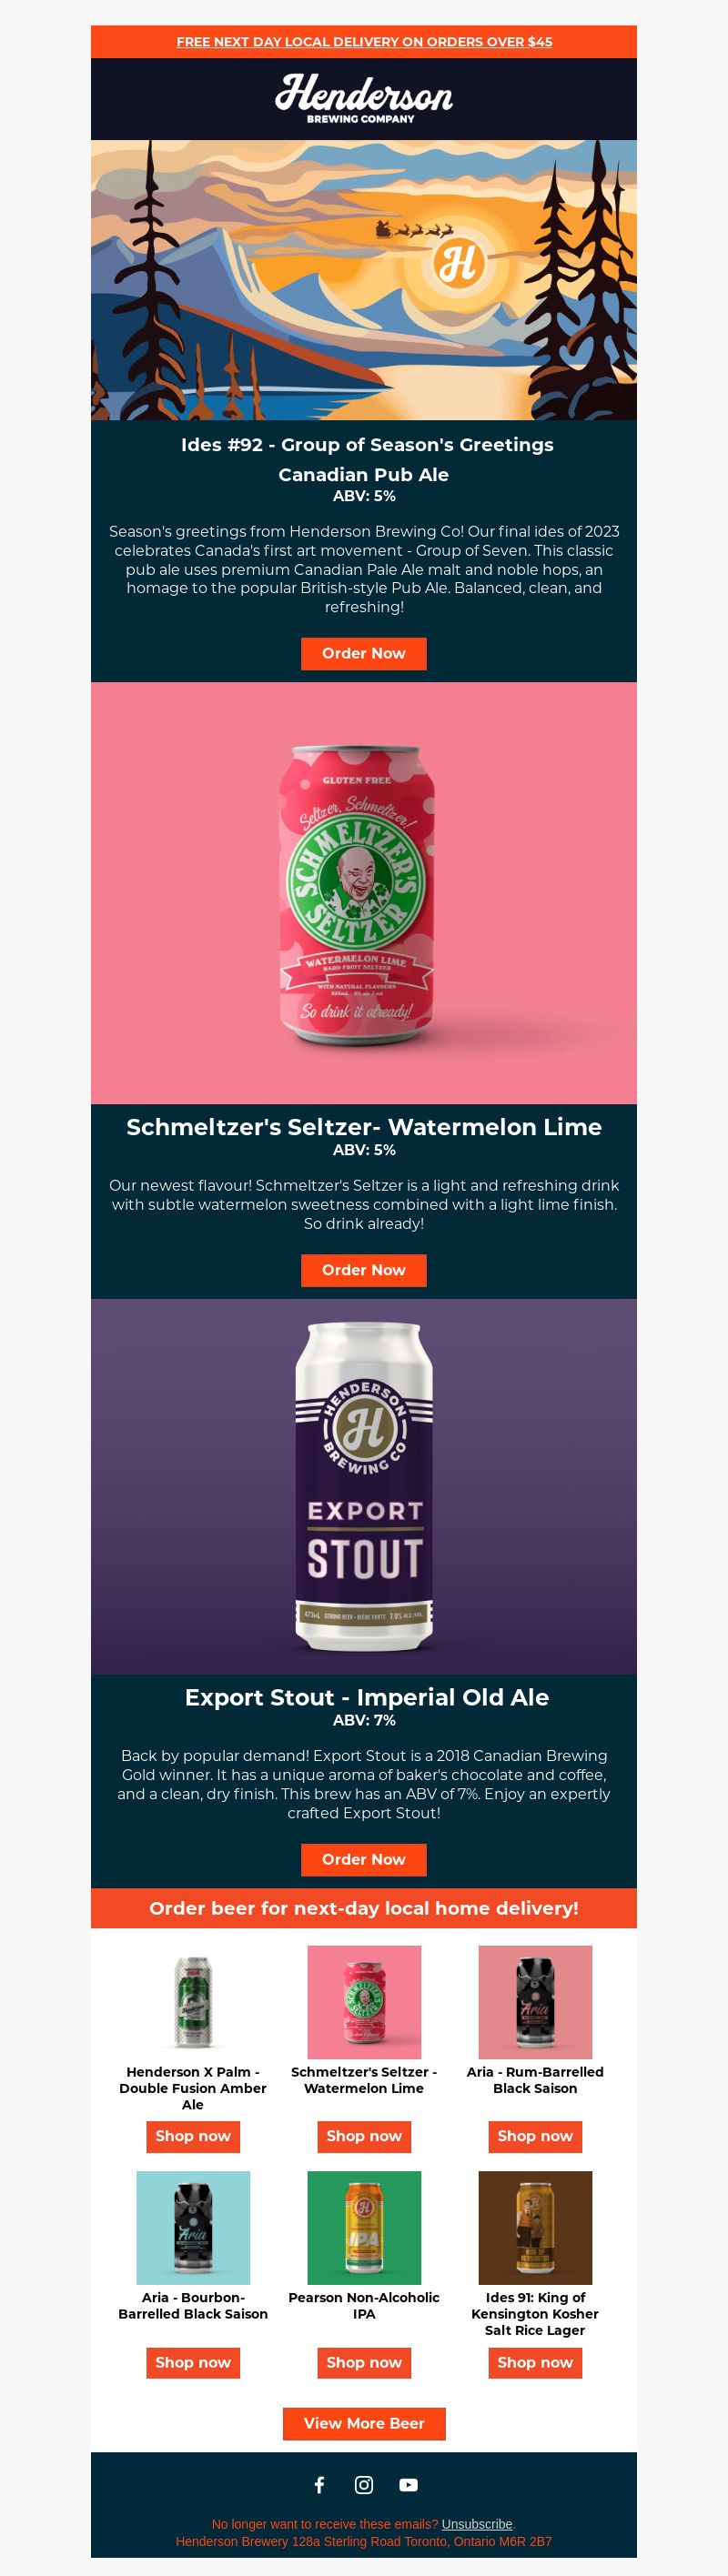Click the Unsubscribe link
The width and height of the screenshot is (728, 2576).
(477, 2524)
